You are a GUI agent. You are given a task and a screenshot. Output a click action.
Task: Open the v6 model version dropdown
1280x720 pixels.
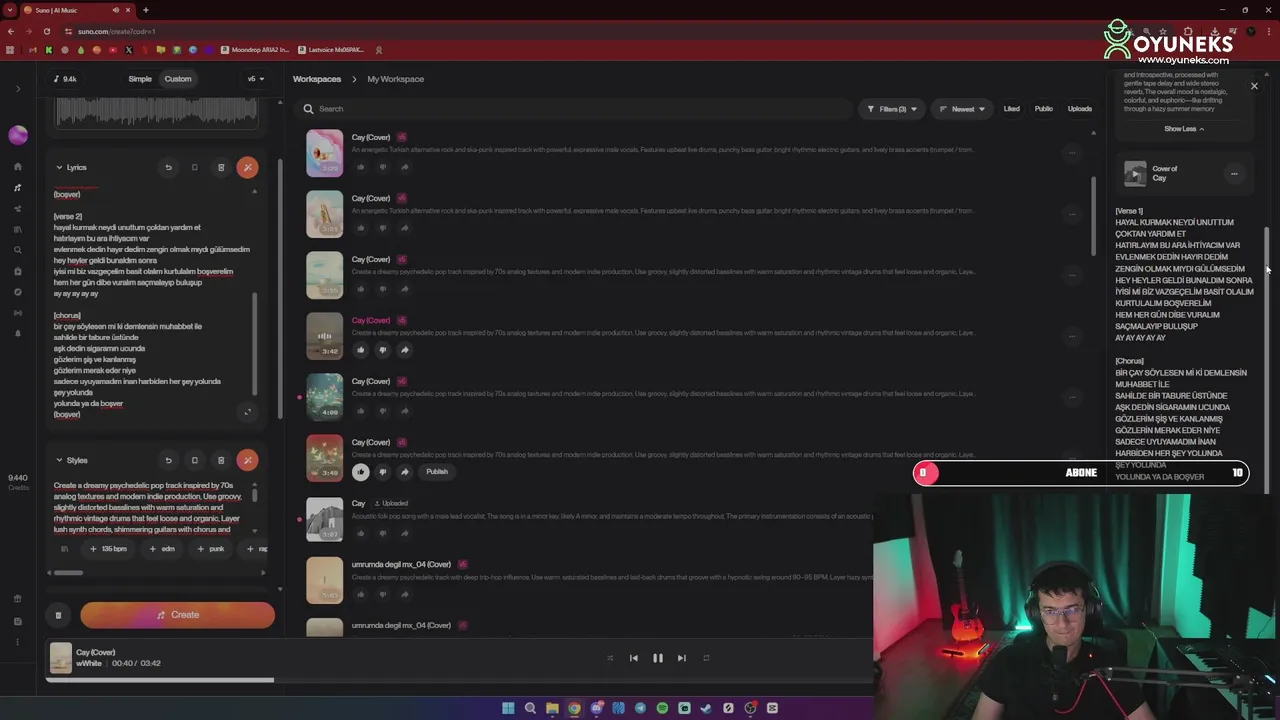pyautogui.click(x=256, y=79)
